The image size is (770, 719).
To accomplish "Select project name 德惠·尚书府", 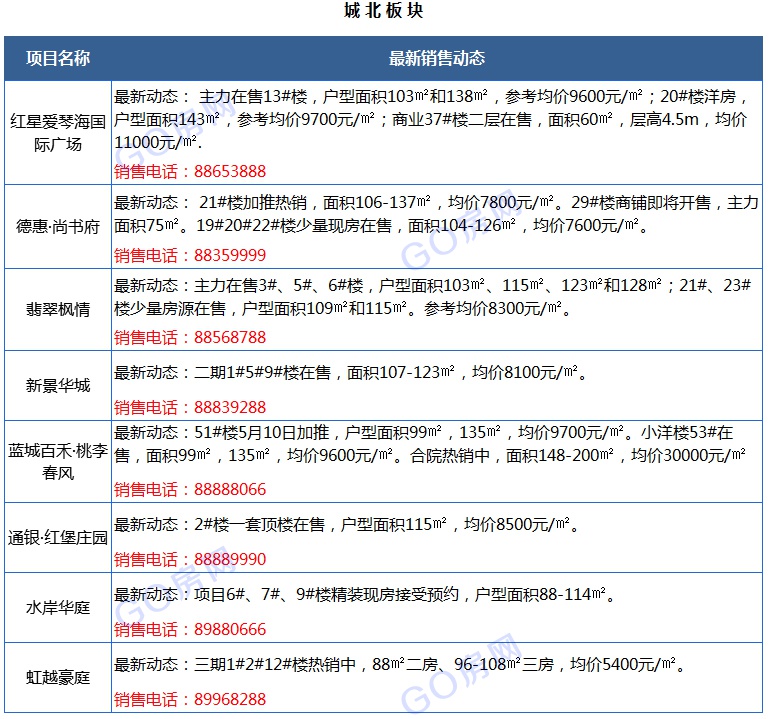I will (x=58, y=227).
